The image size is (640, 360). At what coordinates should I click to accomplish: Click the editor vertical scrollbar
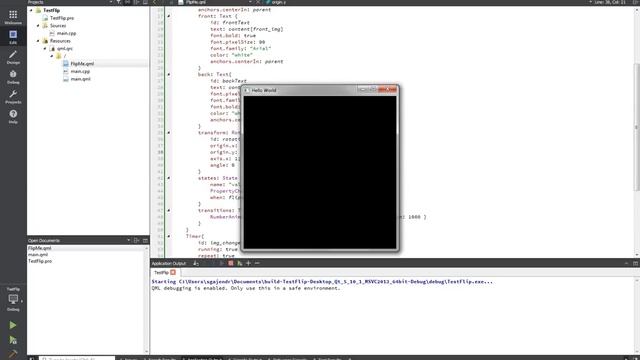click(637, 127)
